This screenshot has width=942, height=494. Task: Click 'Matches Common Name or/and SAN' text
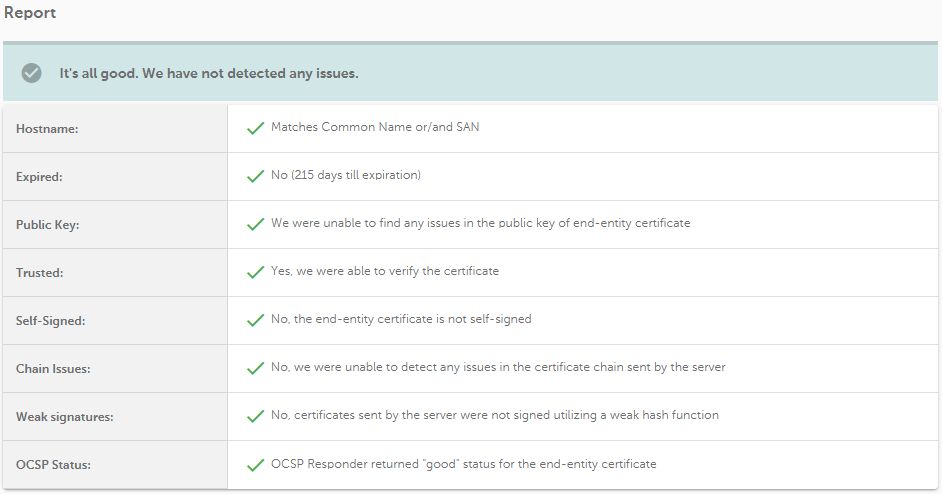(375, 127)
